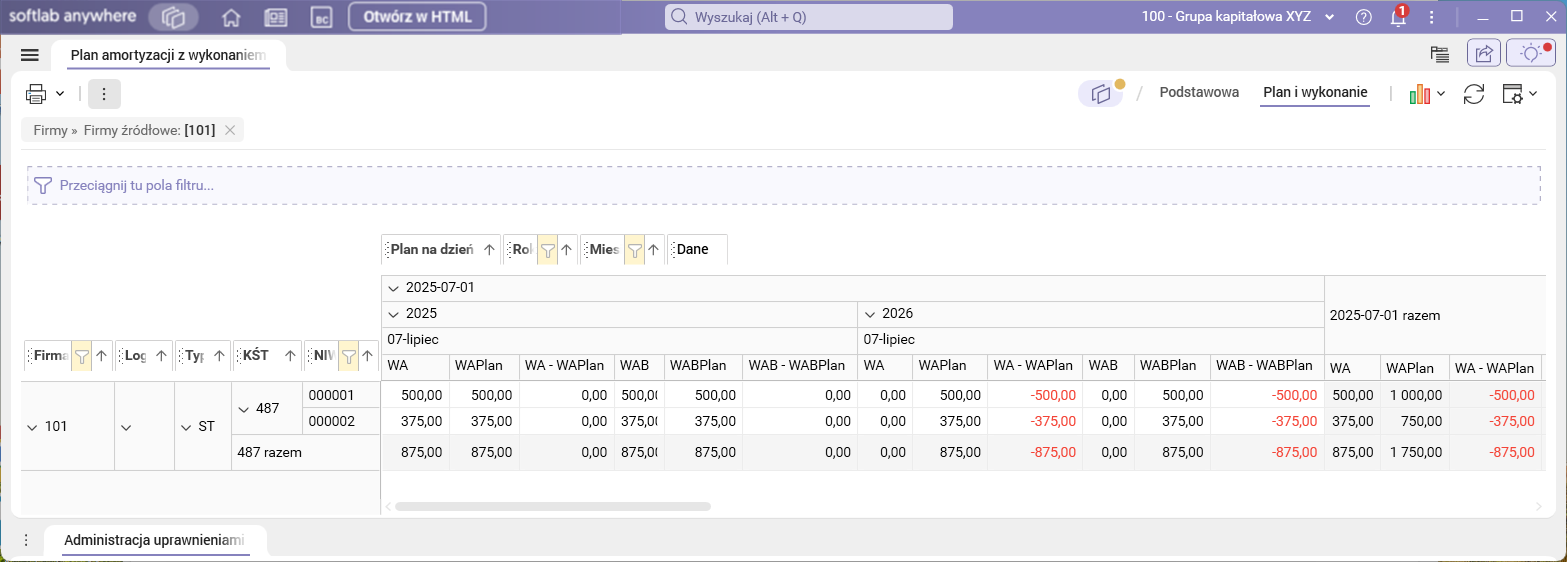Click the bottom three-dot icon beside Administracja
Image resolution: width=1567 pixels, height=562 pixels.
tap(26, 541)
